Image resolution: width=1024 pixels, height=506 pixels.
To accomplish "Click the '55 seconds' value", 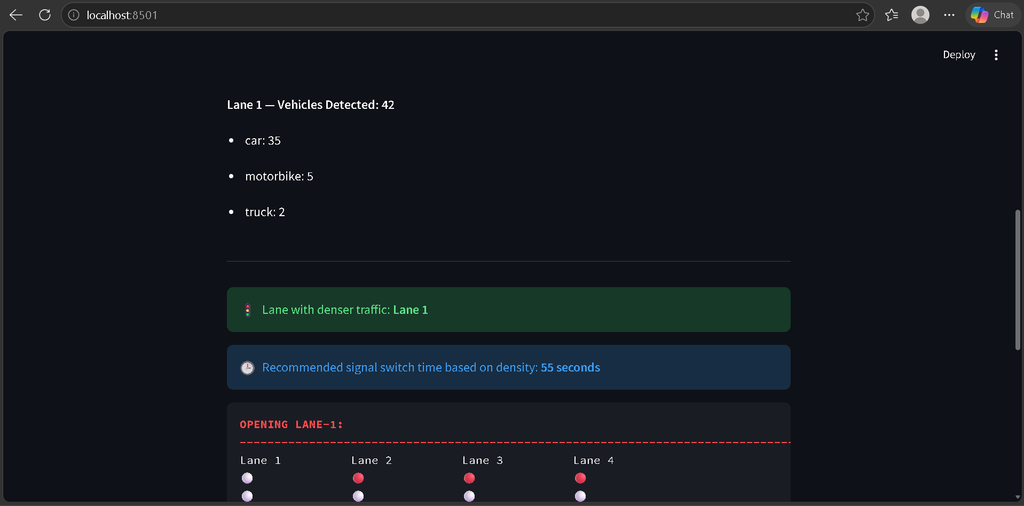I will 570,368.
